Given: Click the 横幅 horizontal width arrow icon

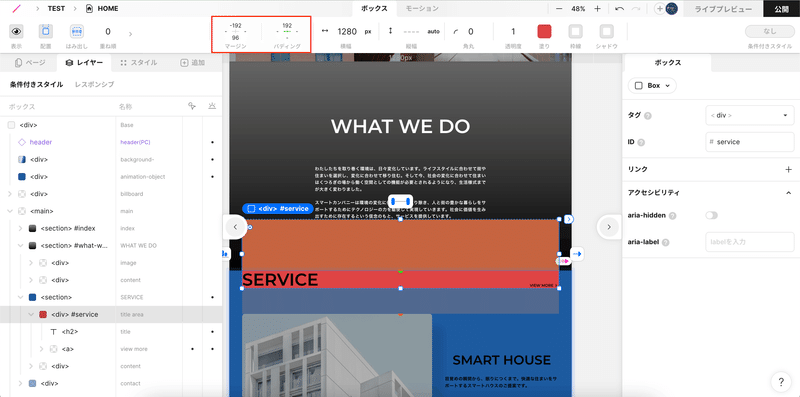Looking at the screenshot, I should point(325,31).
